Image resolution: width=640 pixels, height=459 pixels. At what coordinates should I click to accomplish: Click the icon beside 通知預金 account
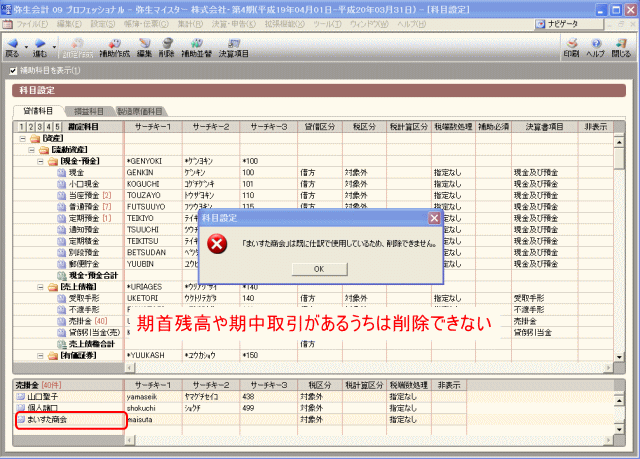coord(62,230)
